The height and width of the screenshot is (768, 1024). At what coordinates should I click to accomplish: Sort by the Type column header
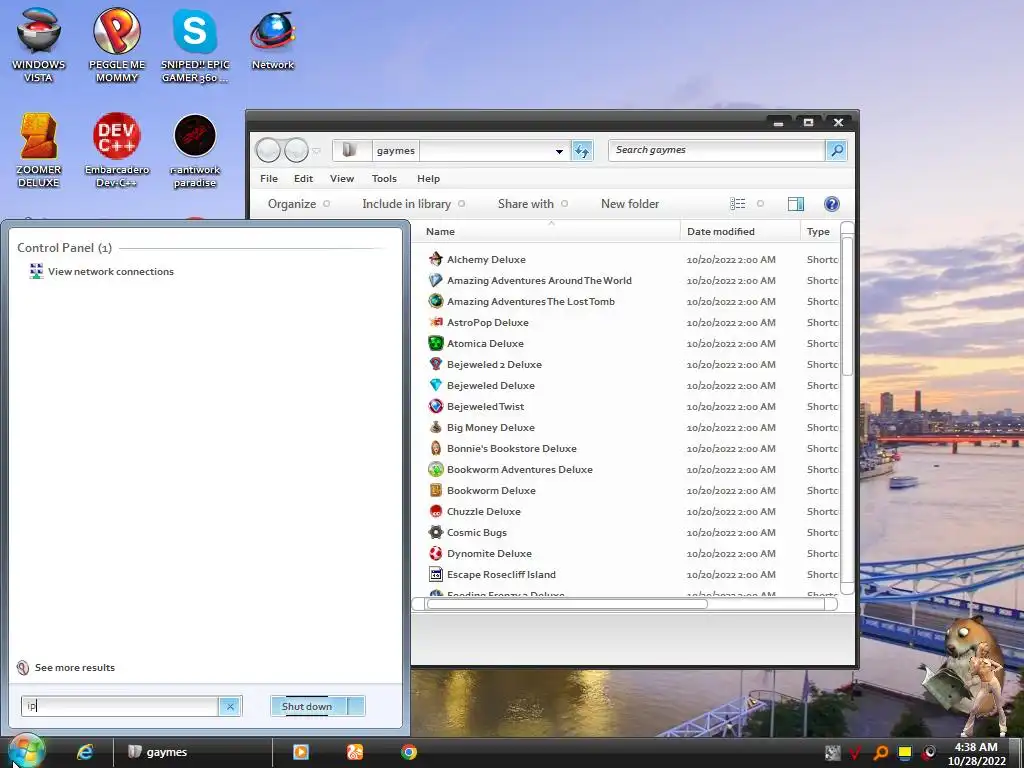[x=819, y=231]
